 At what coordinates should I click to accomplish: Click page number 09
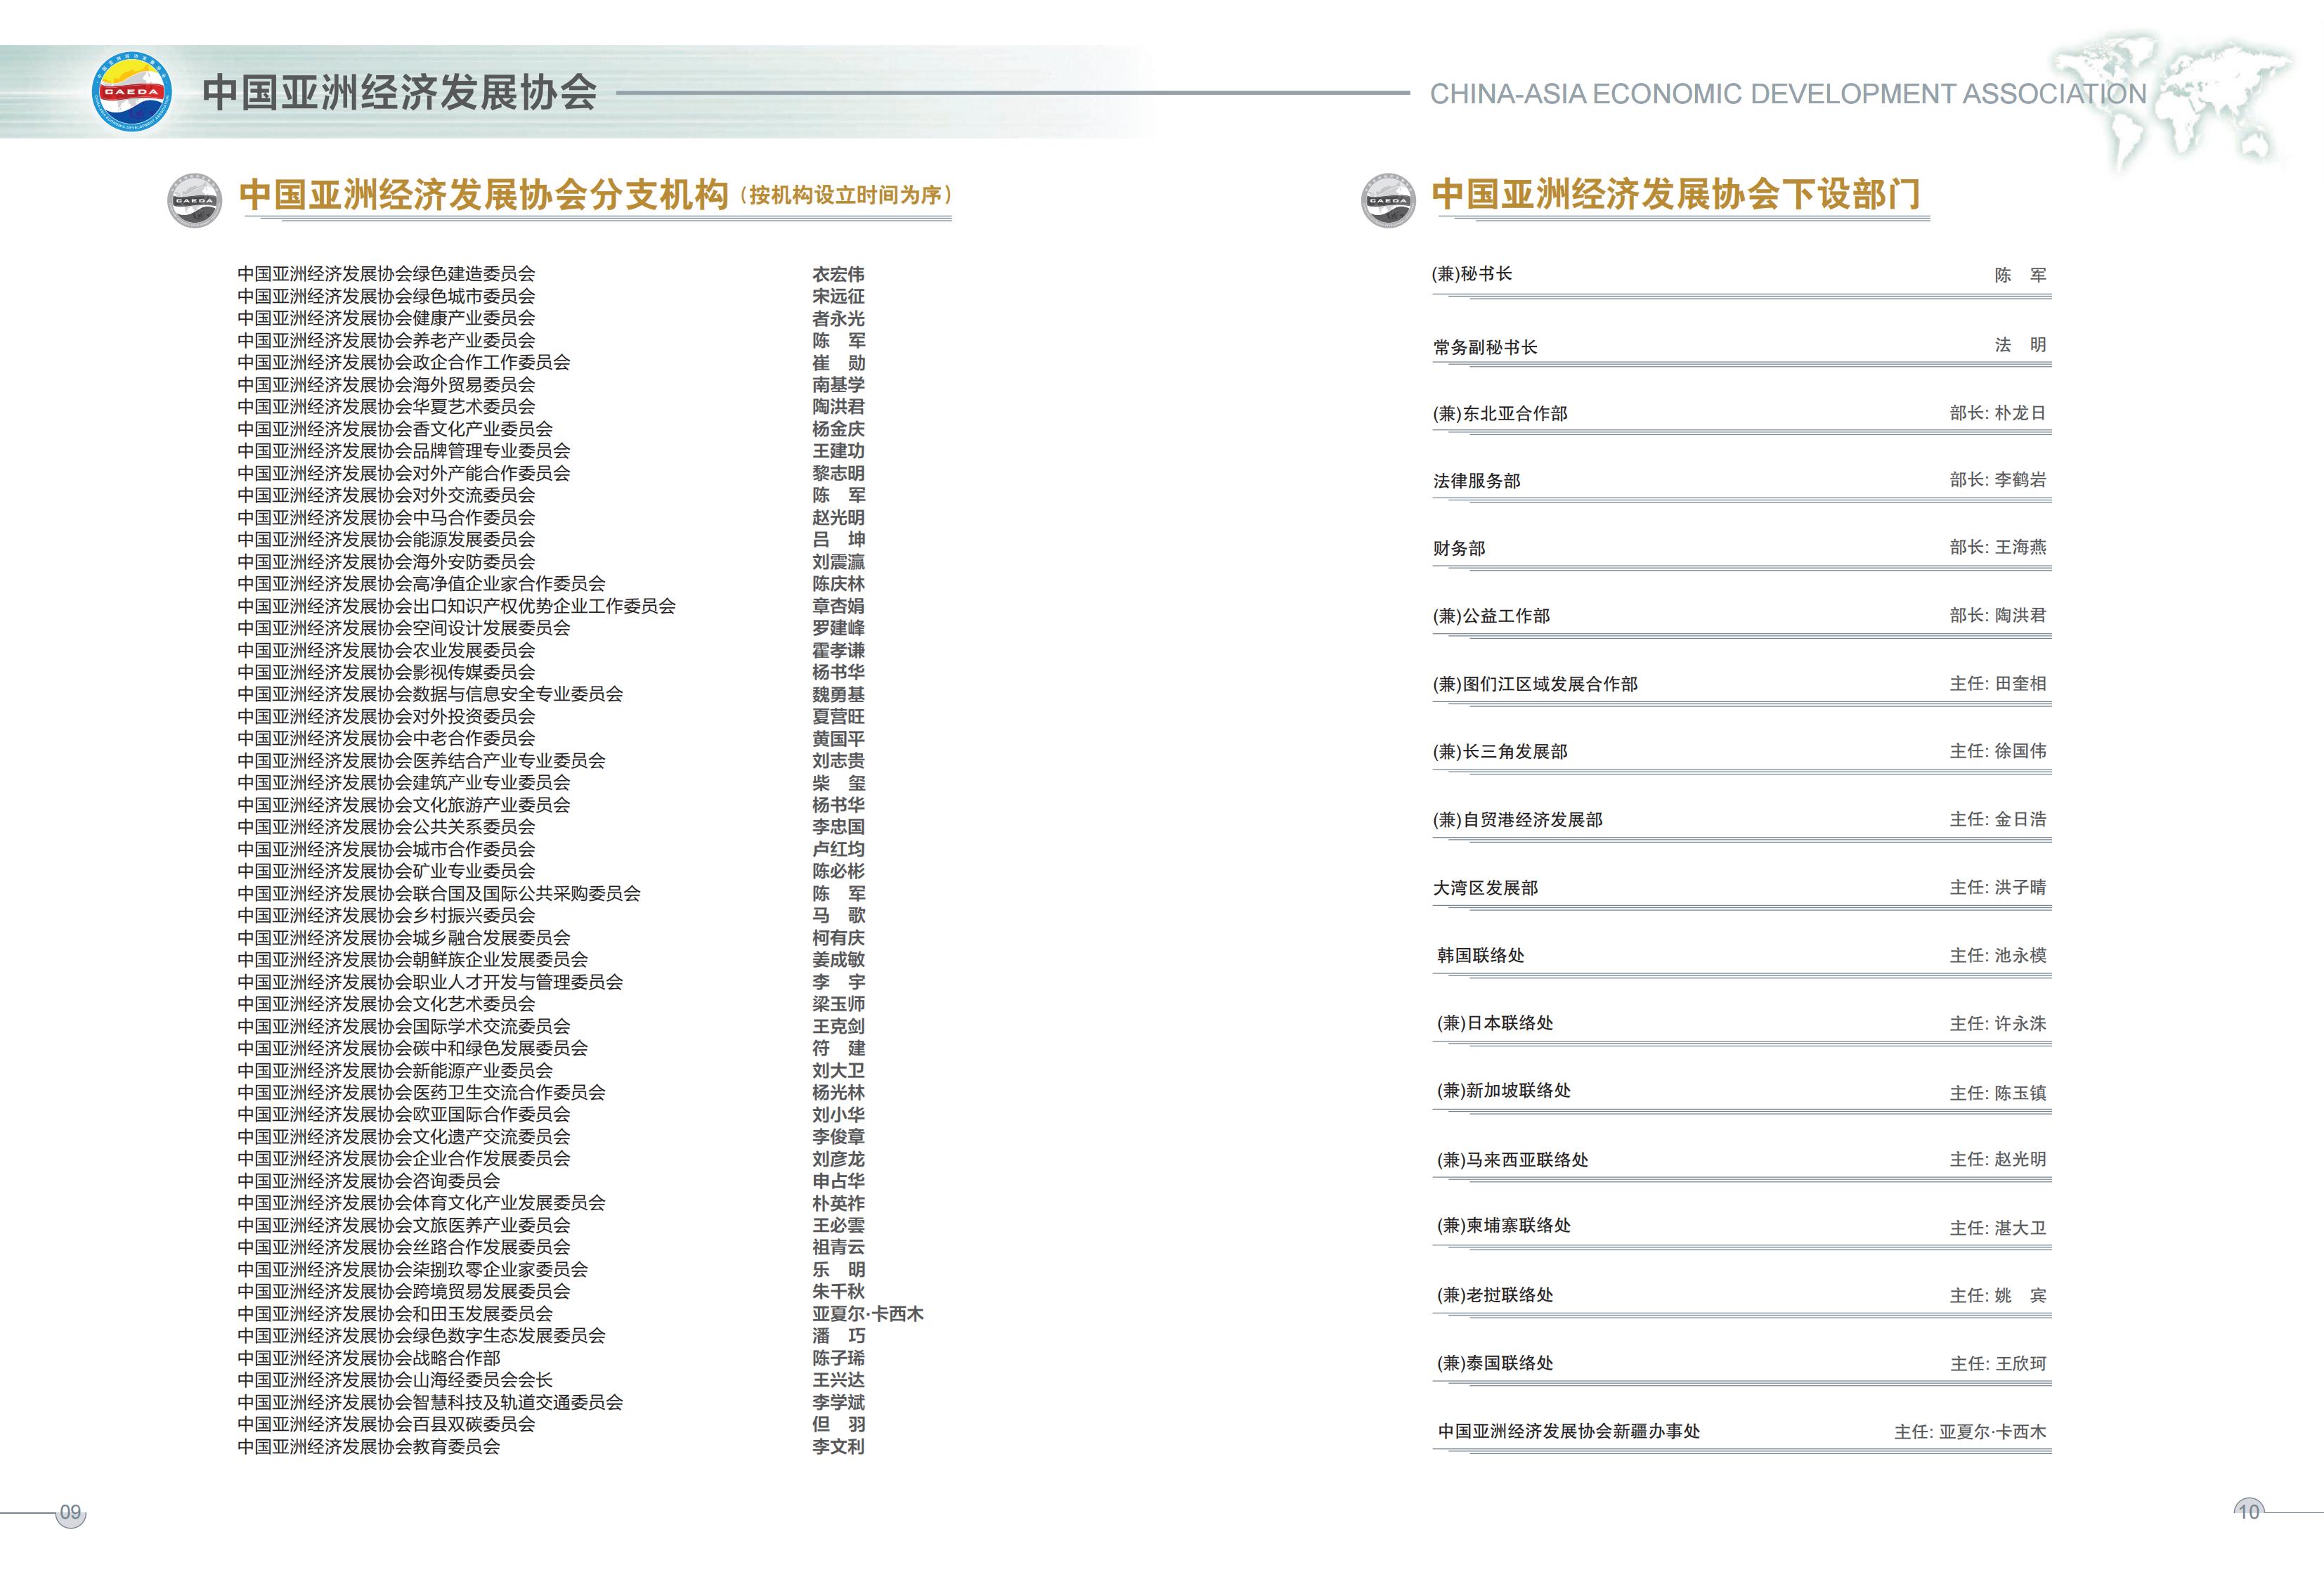tap(70, 1512)
